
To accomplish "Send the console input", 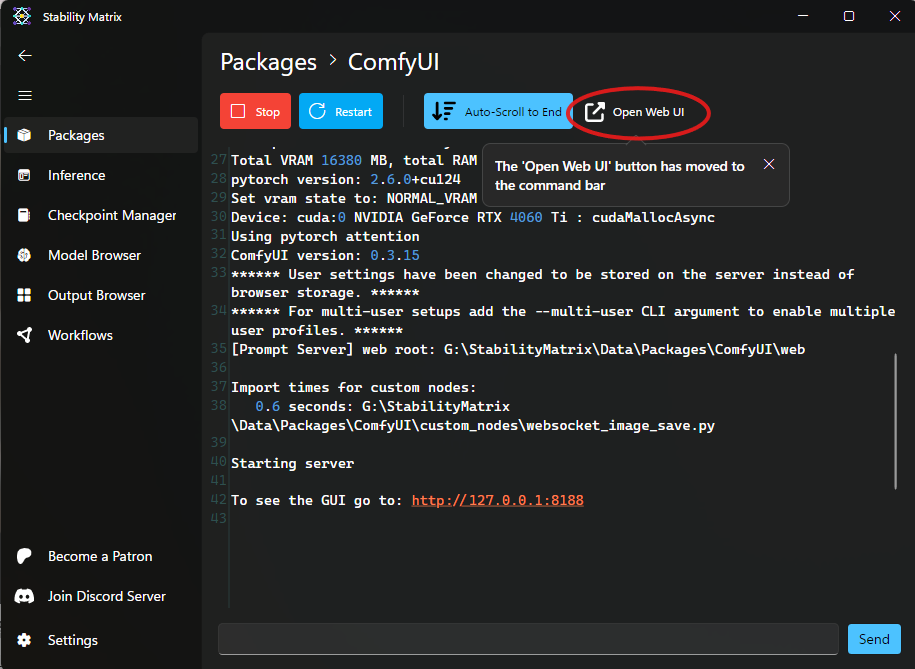I will (x=874, y=639).
